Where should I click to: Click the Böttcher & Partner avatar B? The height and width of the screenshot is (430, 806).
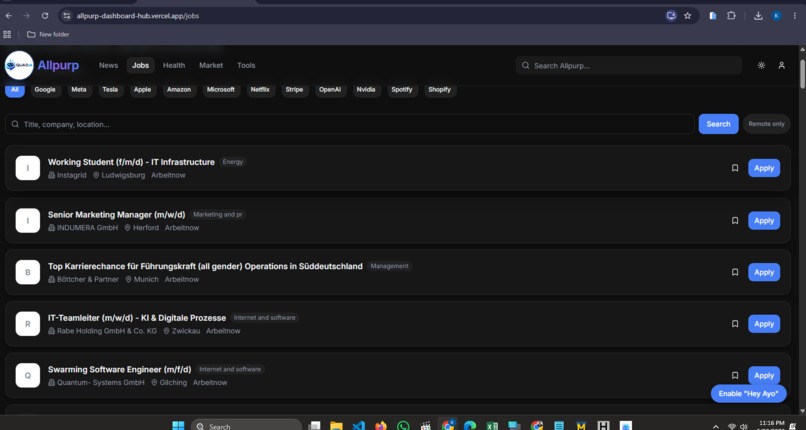pos(28,272)
